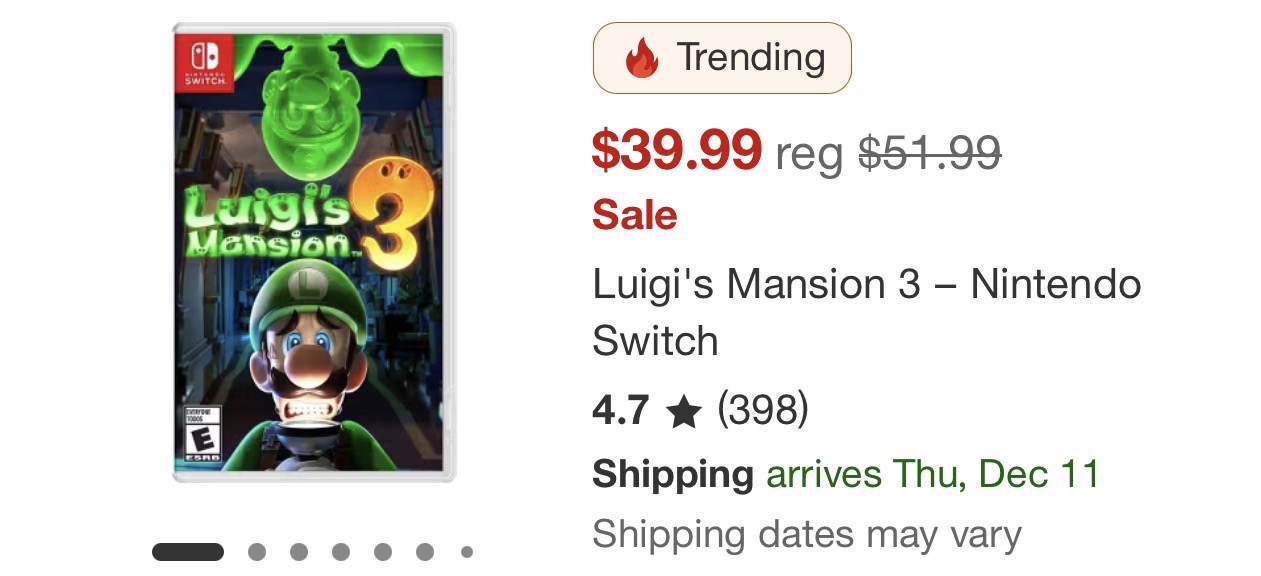Select the sixth product image dot
Screen dimensions: 1261x576
[425, 552]
